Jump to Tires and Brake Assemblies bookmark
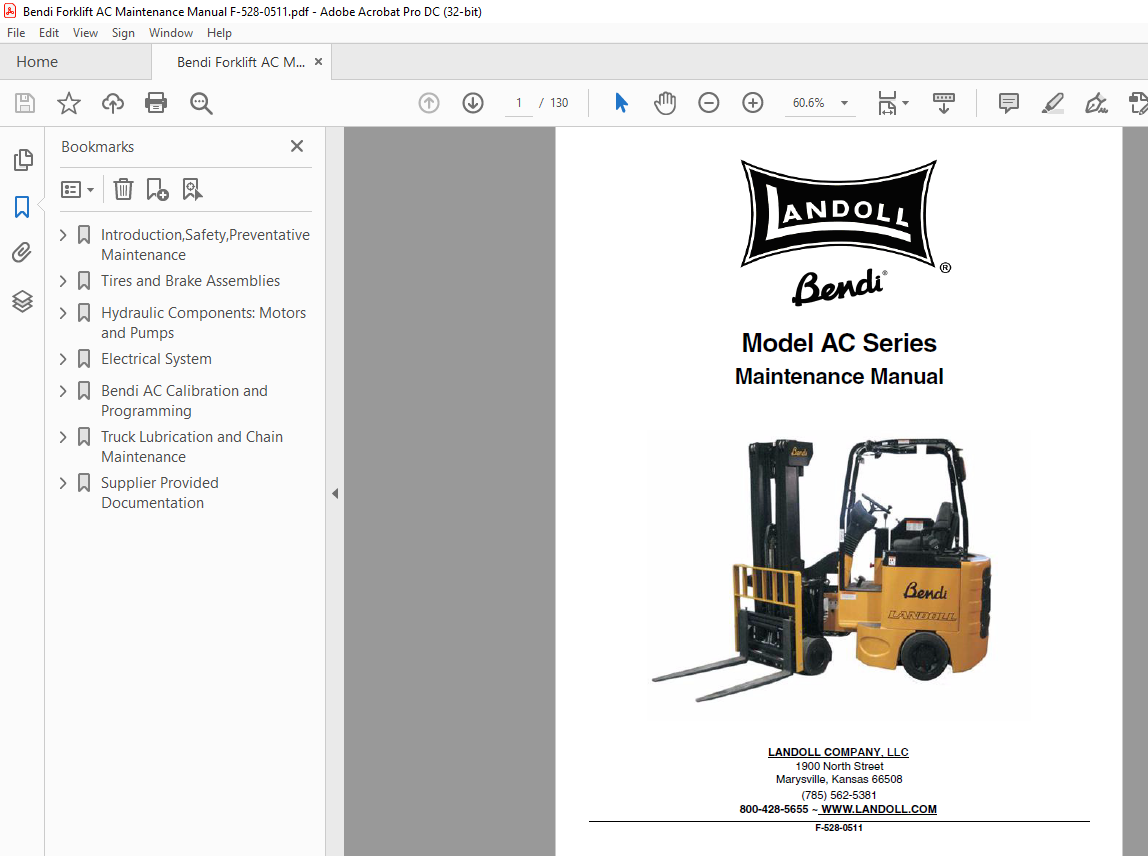 click(190, 281)
